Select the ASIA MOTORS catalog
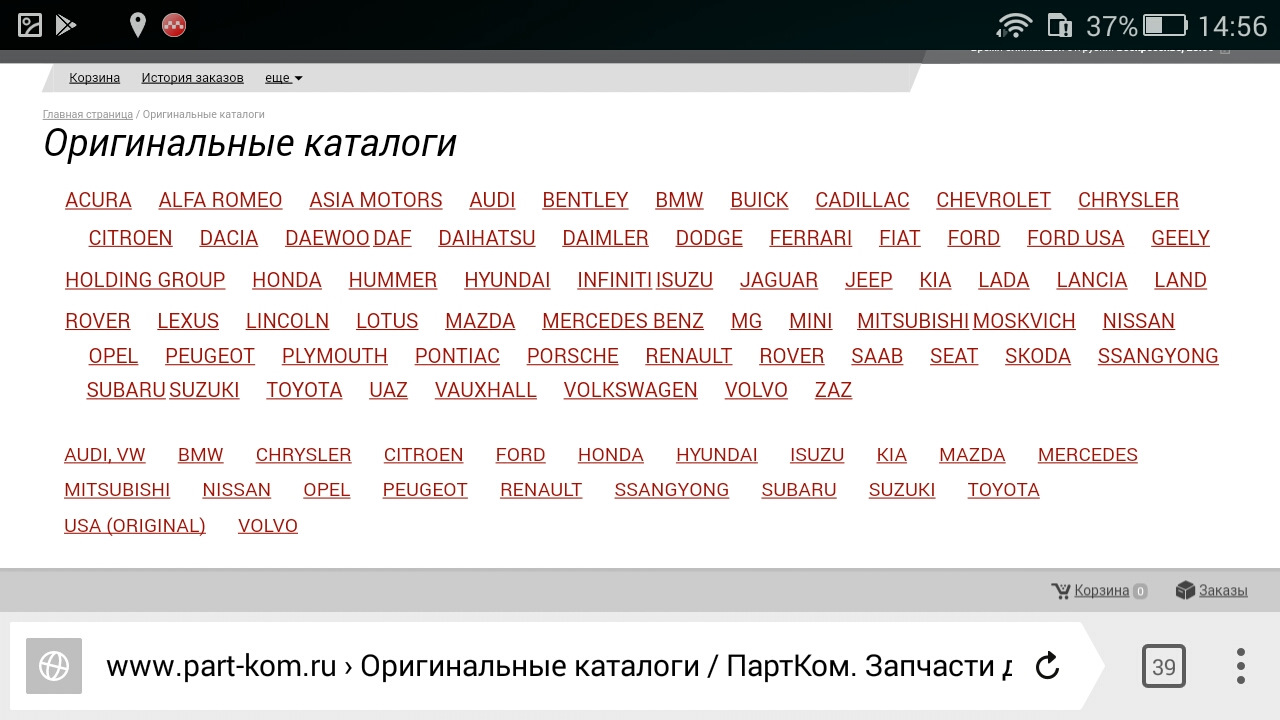1280x720 pixels. pos(376,200)
